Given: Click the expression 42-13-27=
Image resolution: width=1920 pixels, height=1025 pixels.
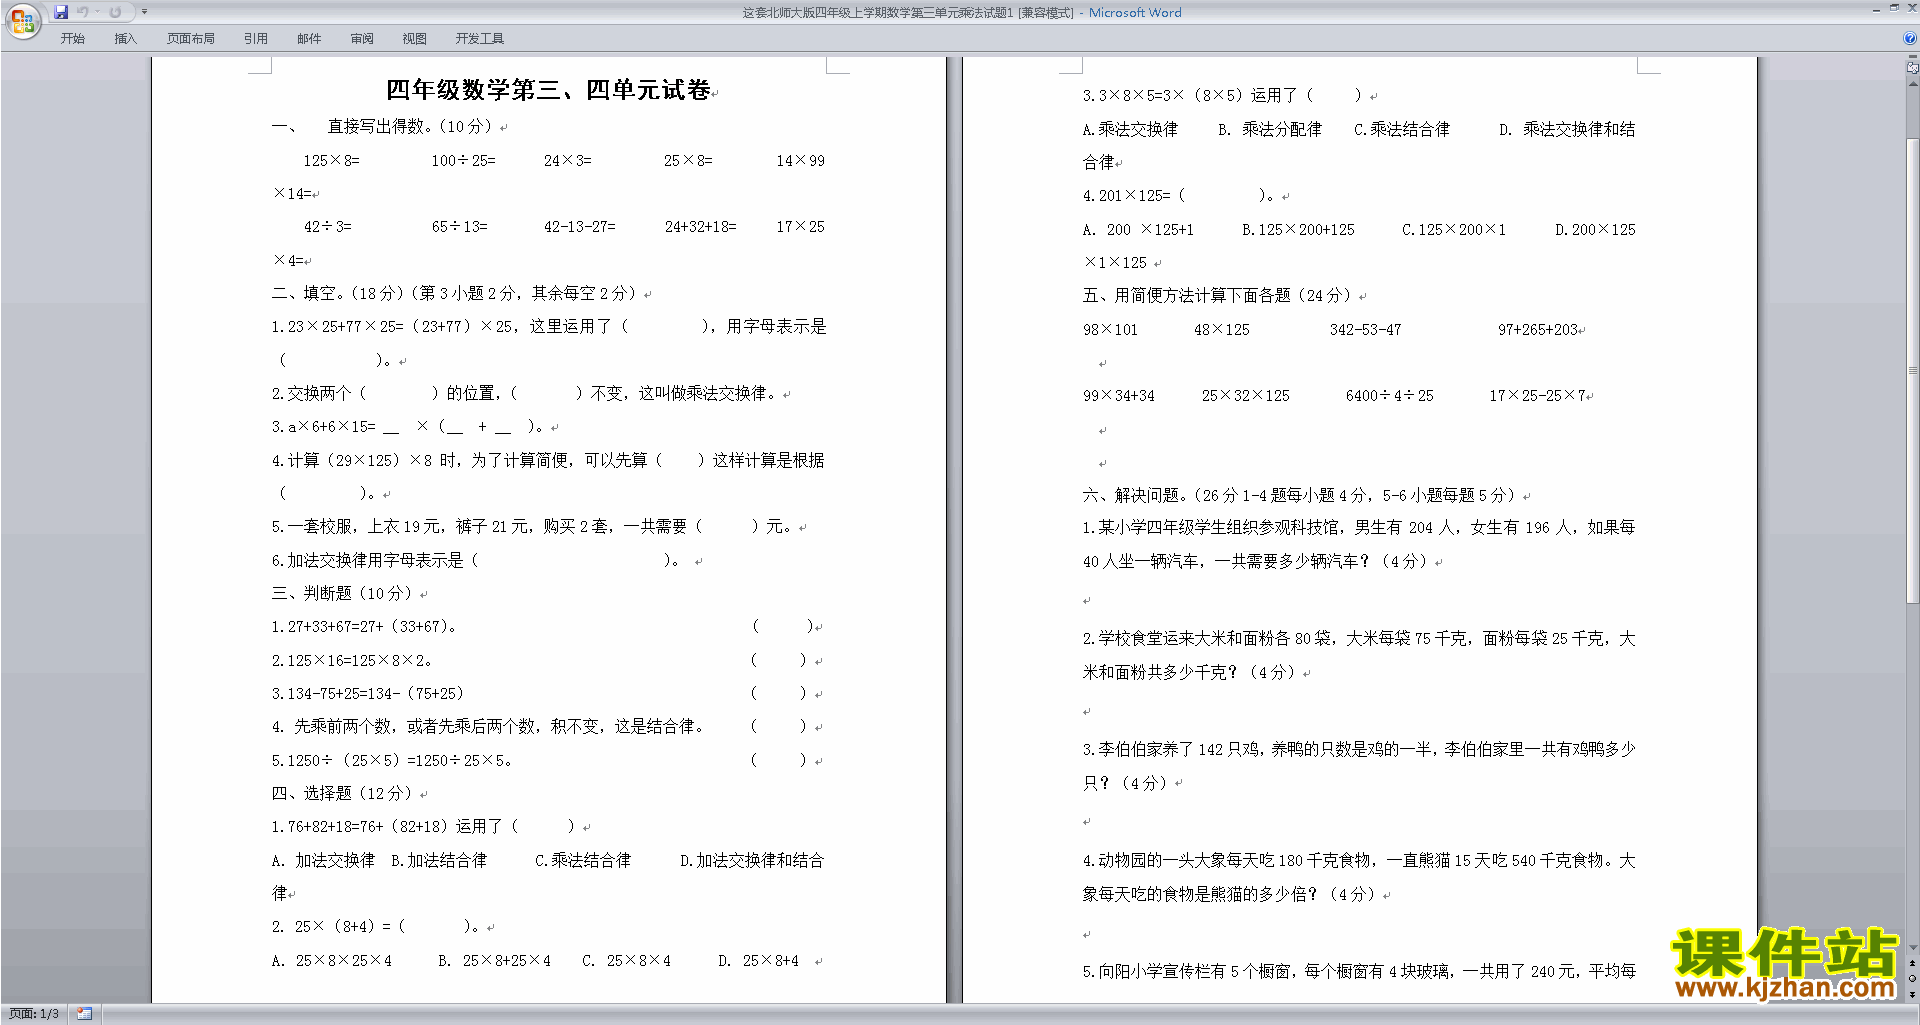Looking at the screenshot, I should [x=580, y=227].
